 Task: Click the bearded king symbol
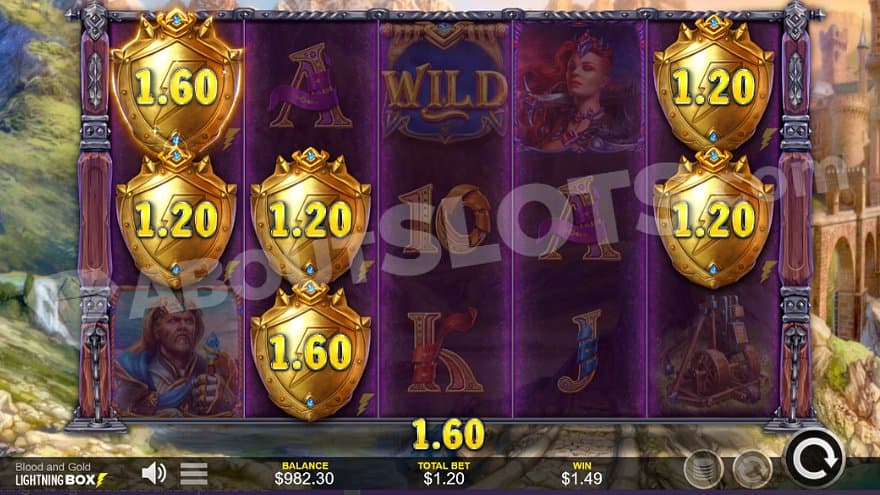click(177, 352)
